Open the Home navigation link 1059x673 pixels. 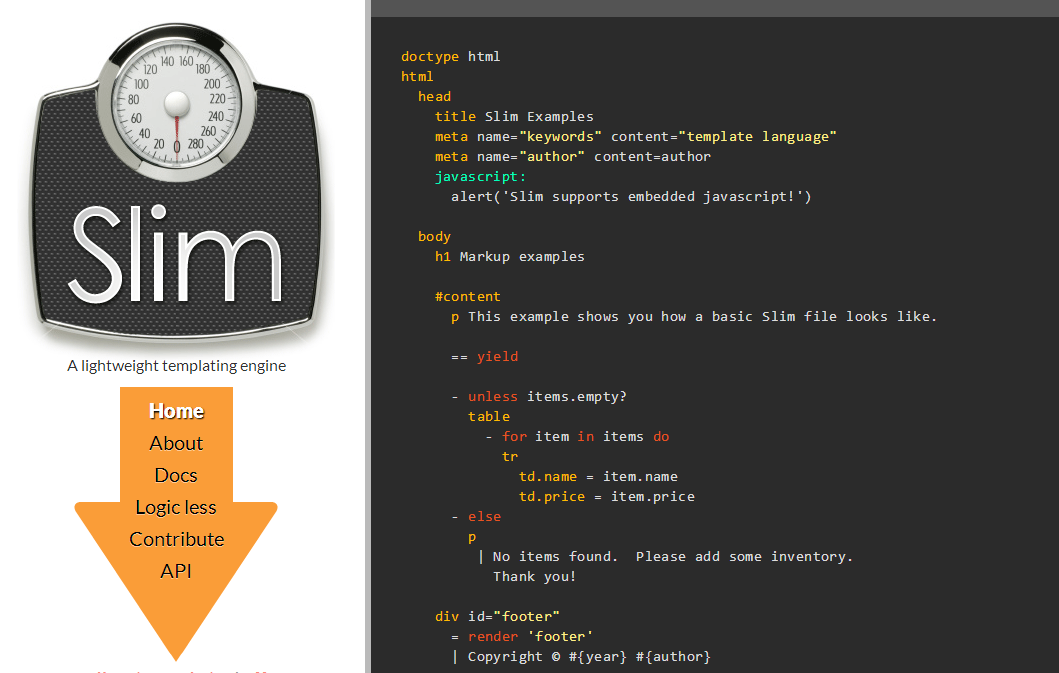coord(176,411)
